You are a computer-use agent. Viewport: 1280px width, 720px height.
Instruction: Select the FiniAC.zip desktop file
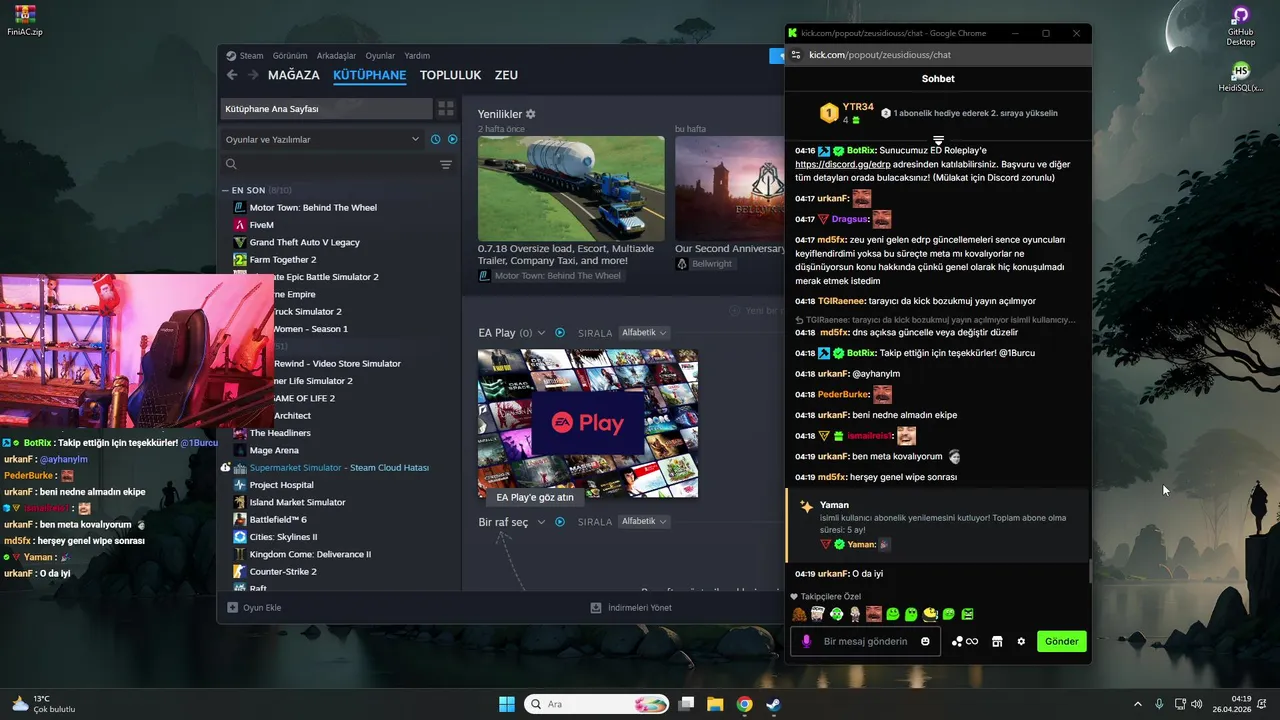24,20
